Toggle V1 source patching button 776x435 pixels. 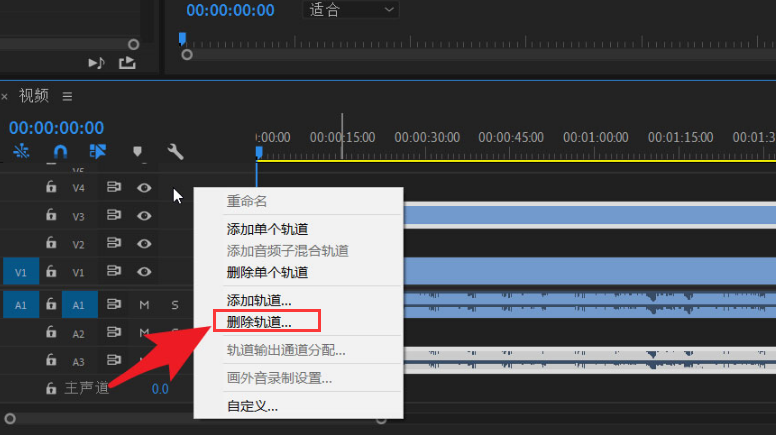[21, 272]
